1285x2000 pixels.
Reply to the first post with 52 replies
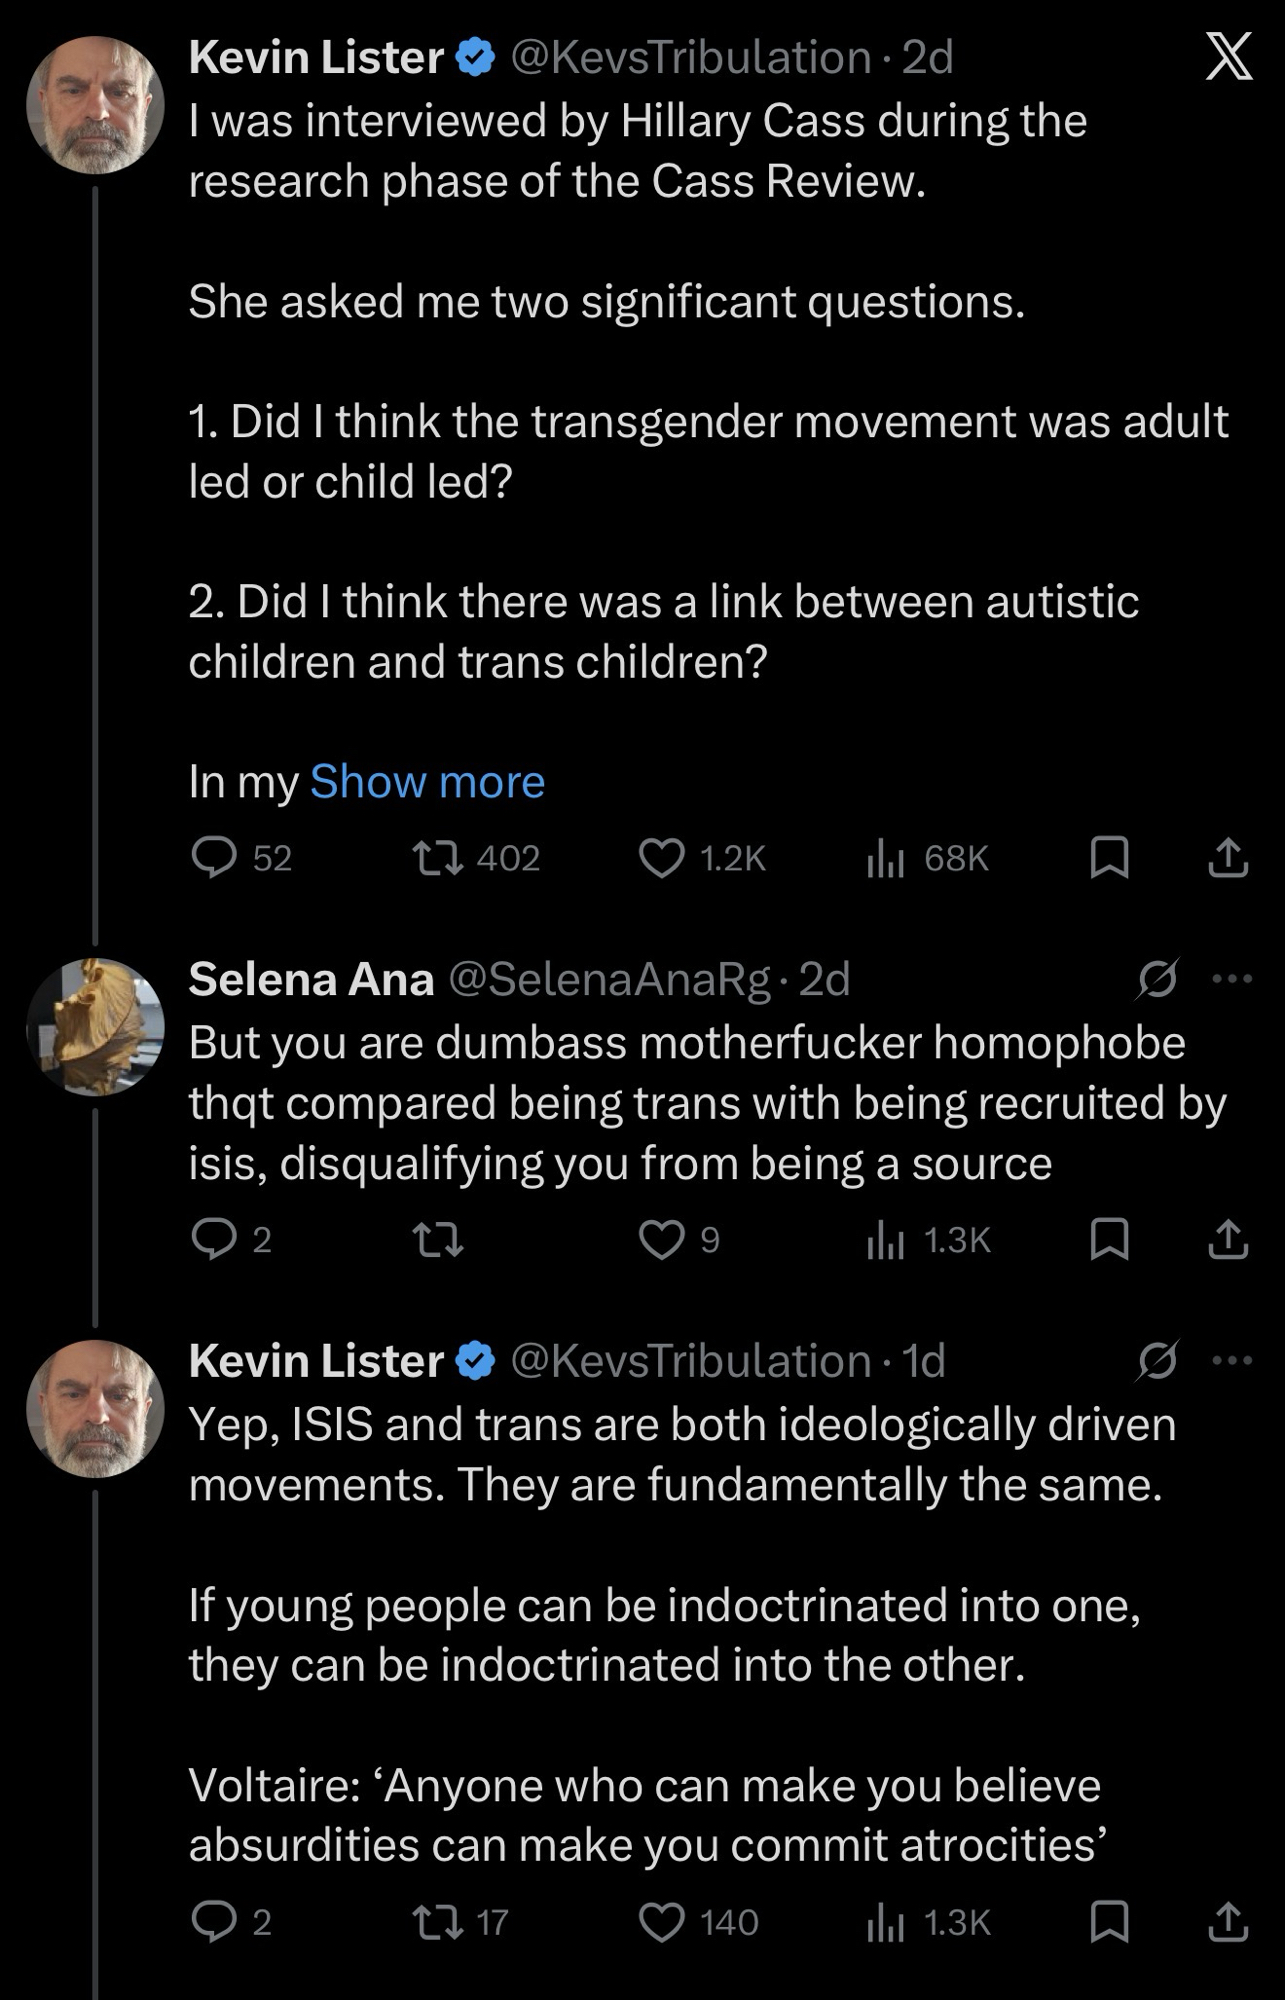213,858
